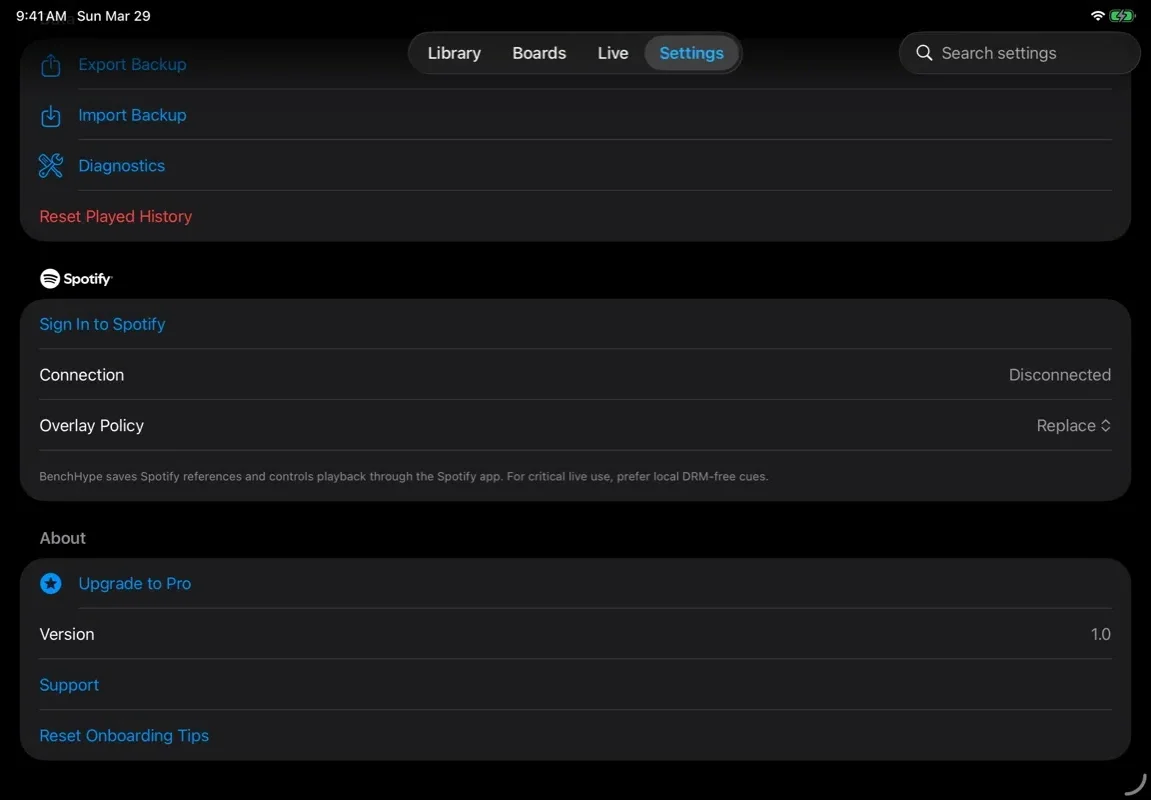Click the Import Backup download icon

[51, 116]
